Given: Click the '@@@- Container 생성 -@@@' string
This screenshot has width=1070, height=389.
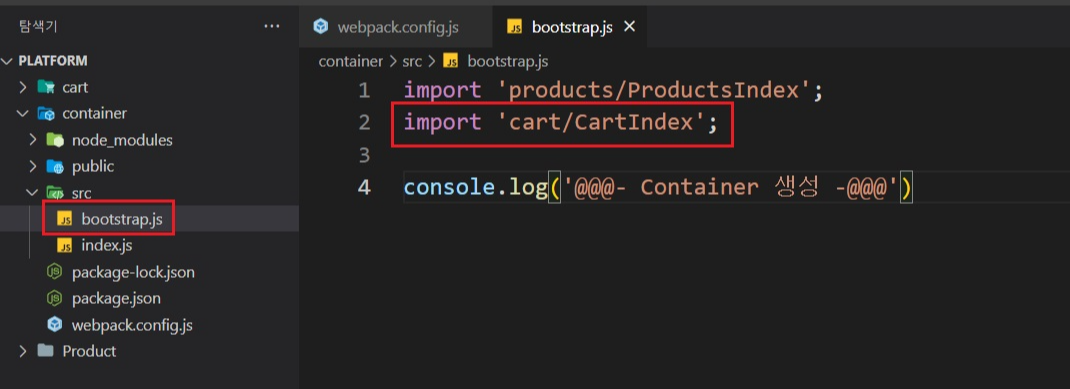Looking at the screenshot, I should pos(730,187).
